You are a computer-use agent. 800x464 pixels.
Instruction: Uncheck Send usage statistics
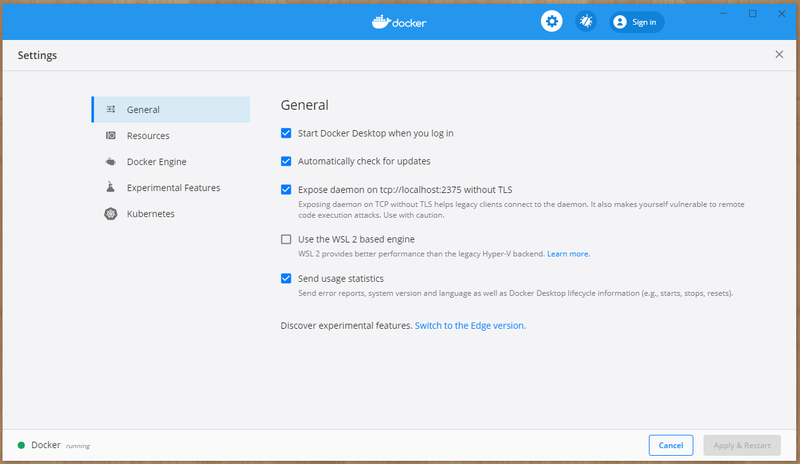point(286,279)
